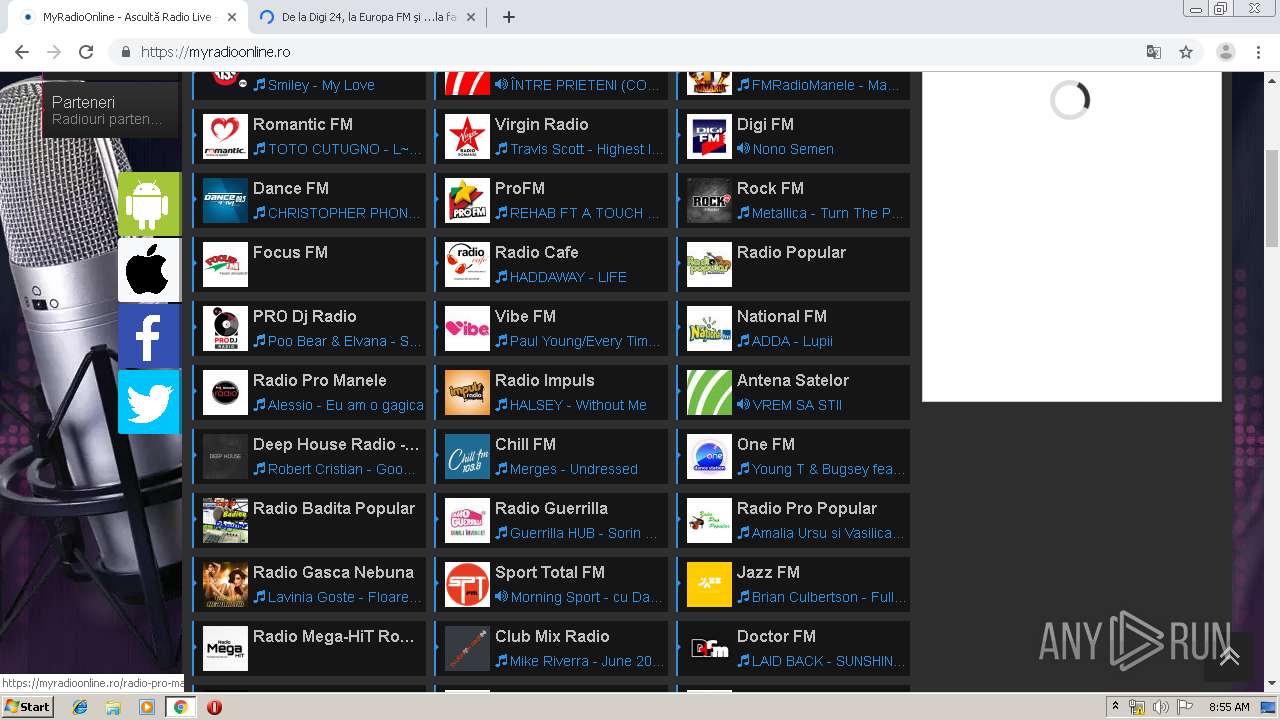Image resolution: width=1280 pixels, height=720 pixels.
Task: Bookmark this page with star icon
Action: tap(1186, 52)
